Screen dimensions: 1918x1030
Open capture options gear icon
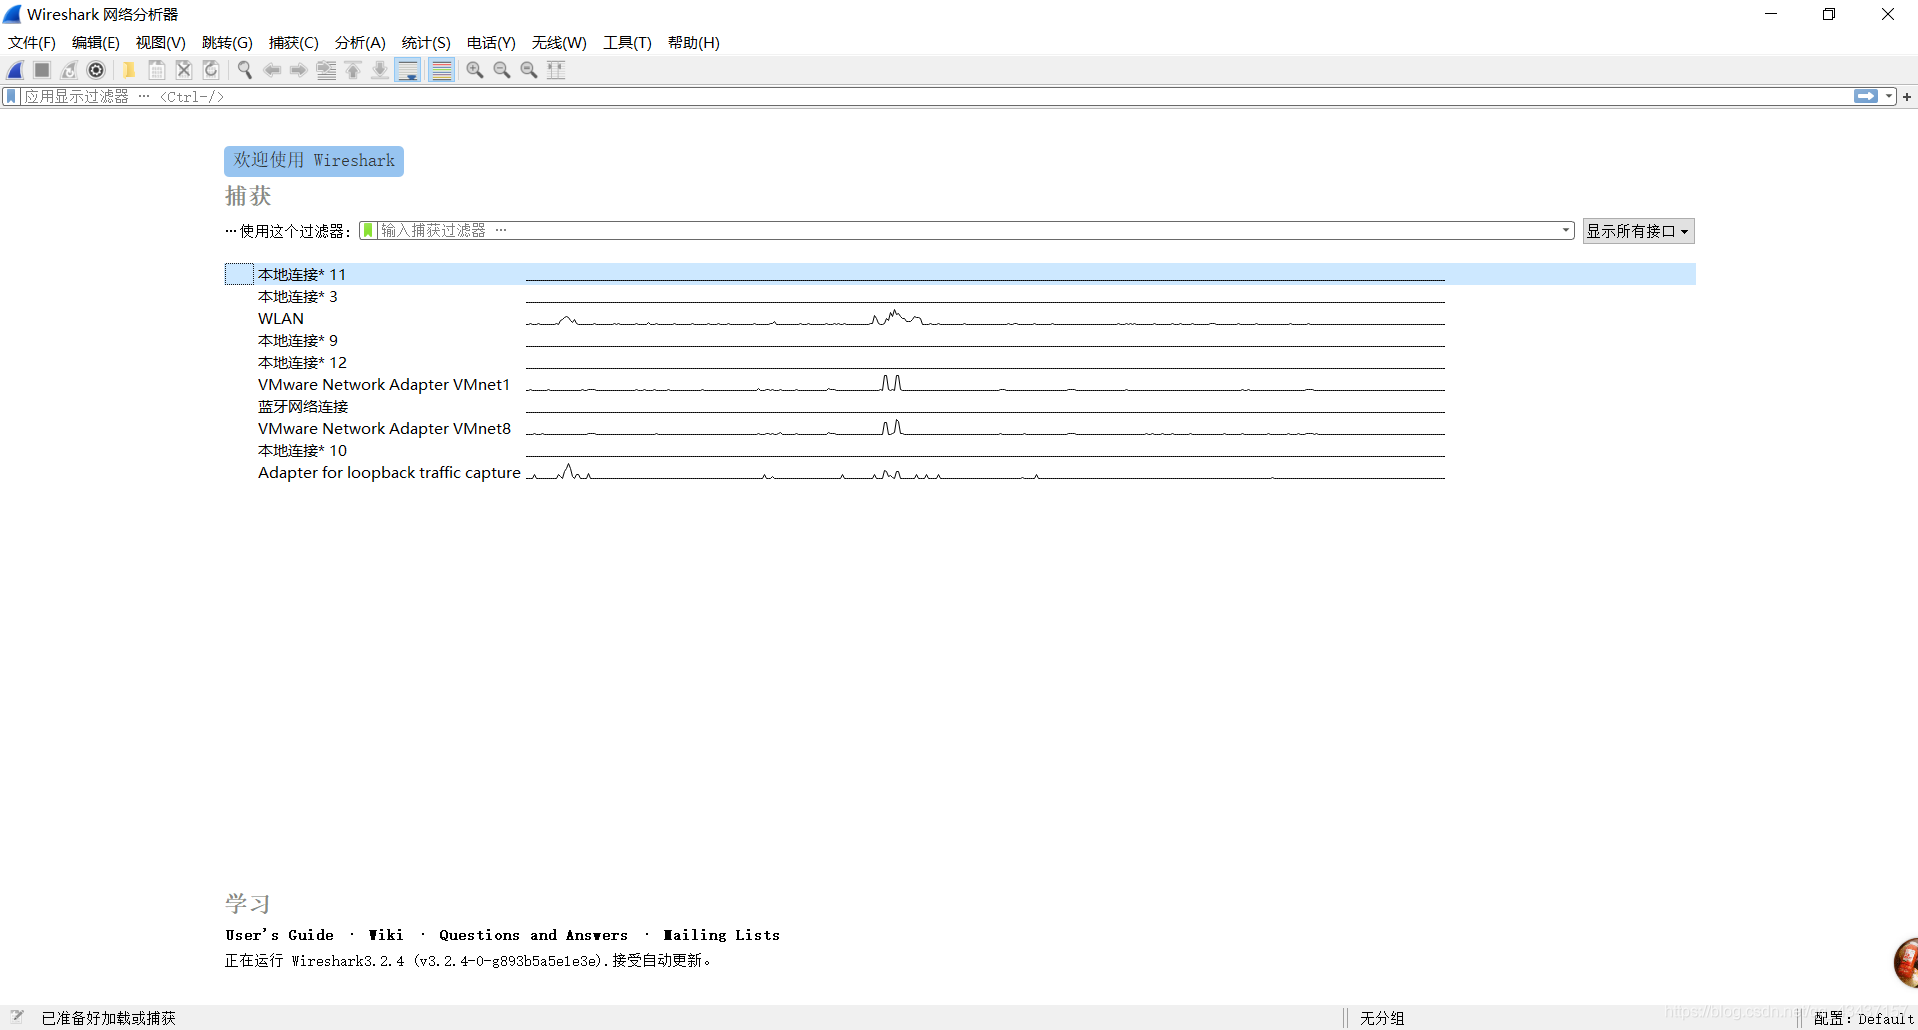click(x=96, y=70)
